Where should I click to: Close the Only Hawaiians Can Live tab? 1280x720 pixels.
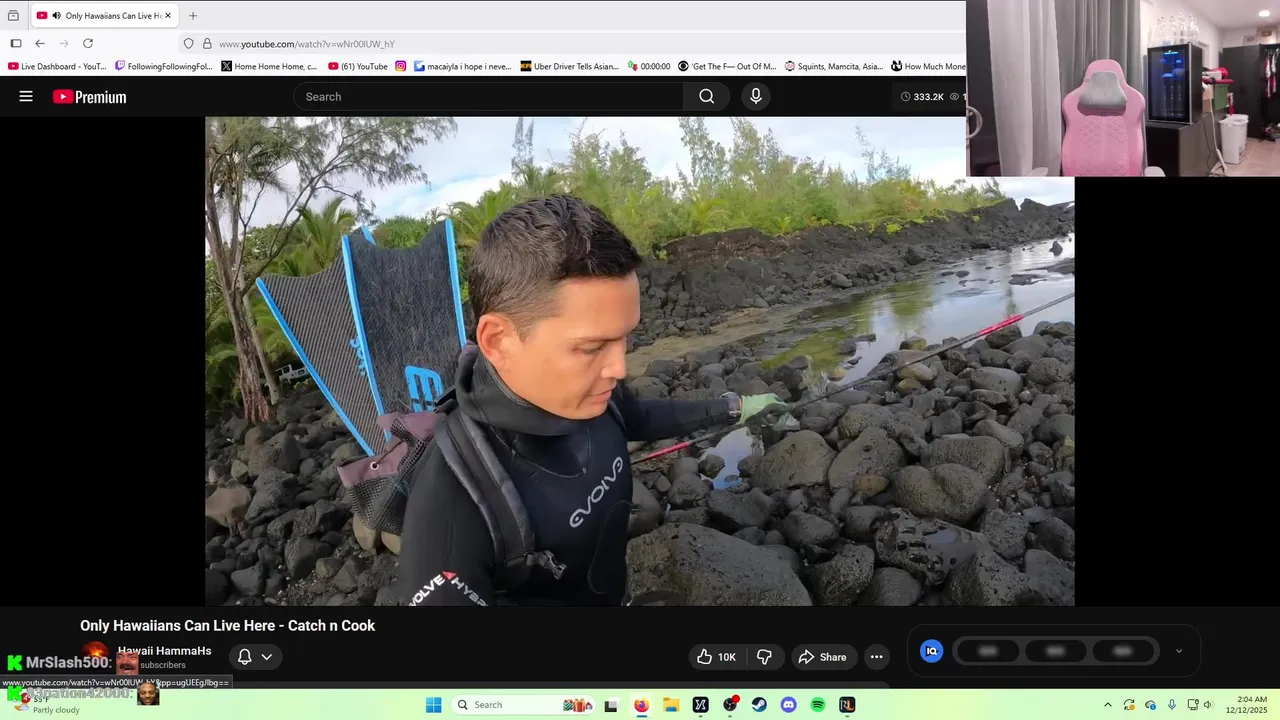pyautogui.click(x=168, y=16)
